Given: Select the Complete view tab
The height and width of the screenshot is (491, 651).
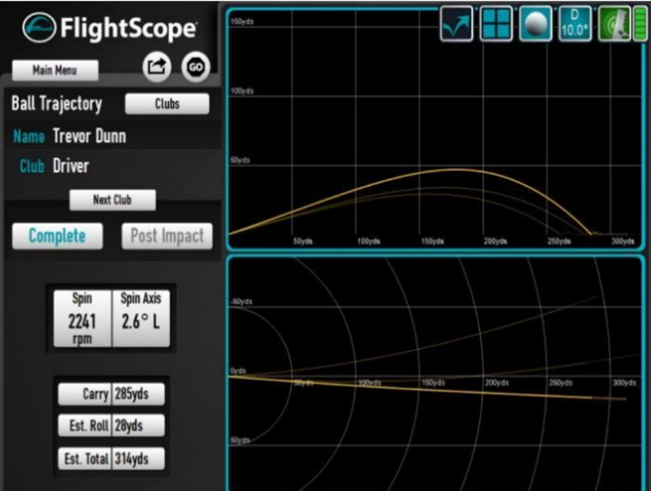Looking at the screenshot, I should coord(57,236).
